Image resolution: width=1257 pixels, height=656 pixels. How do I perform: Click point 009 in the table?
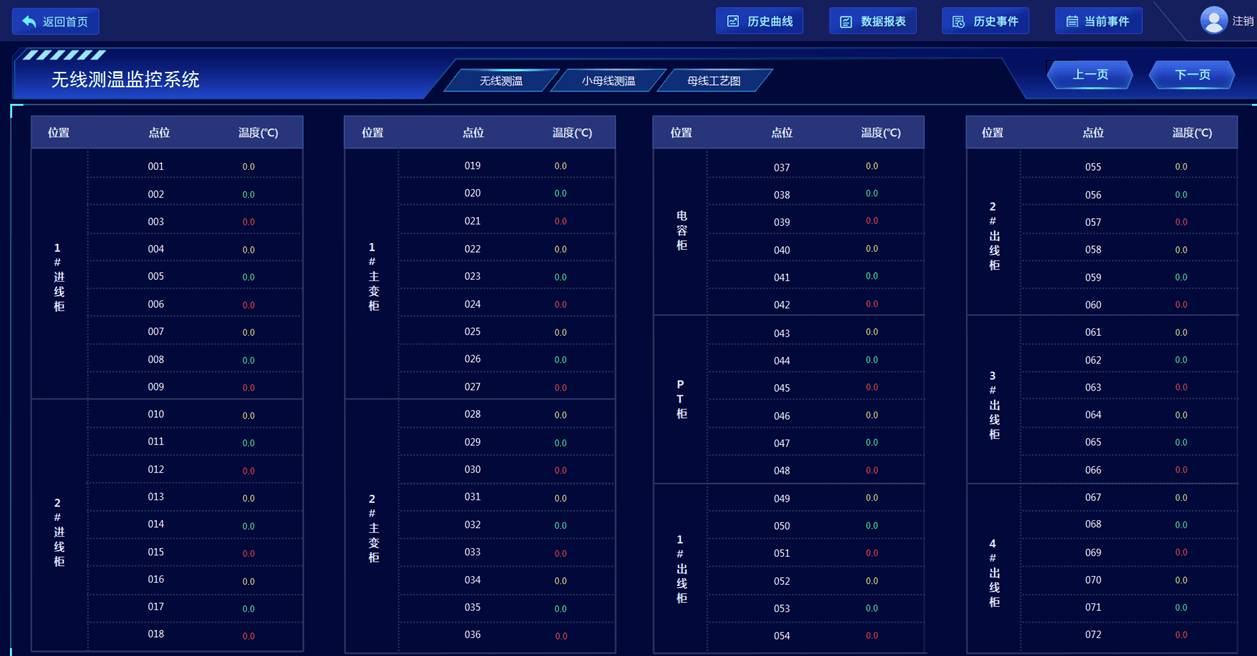click(156, 387)
